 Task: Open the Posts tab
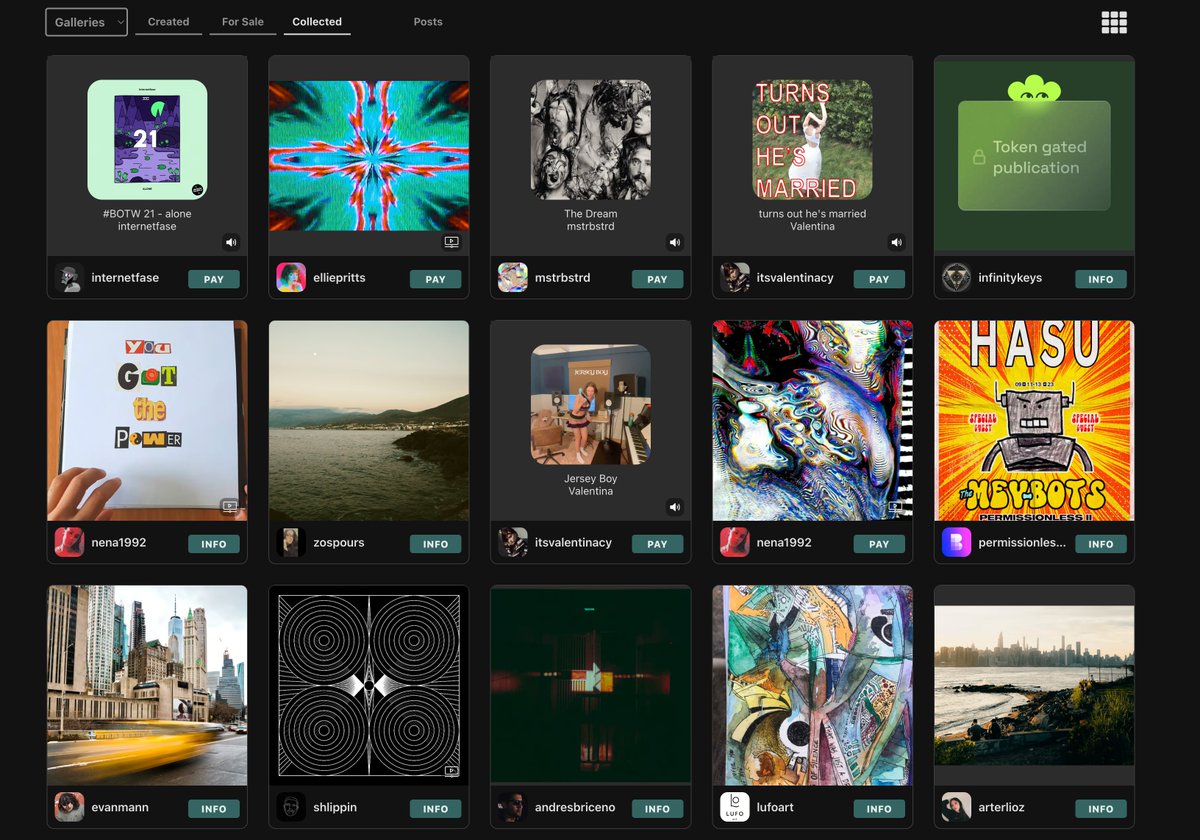point(428,22)
